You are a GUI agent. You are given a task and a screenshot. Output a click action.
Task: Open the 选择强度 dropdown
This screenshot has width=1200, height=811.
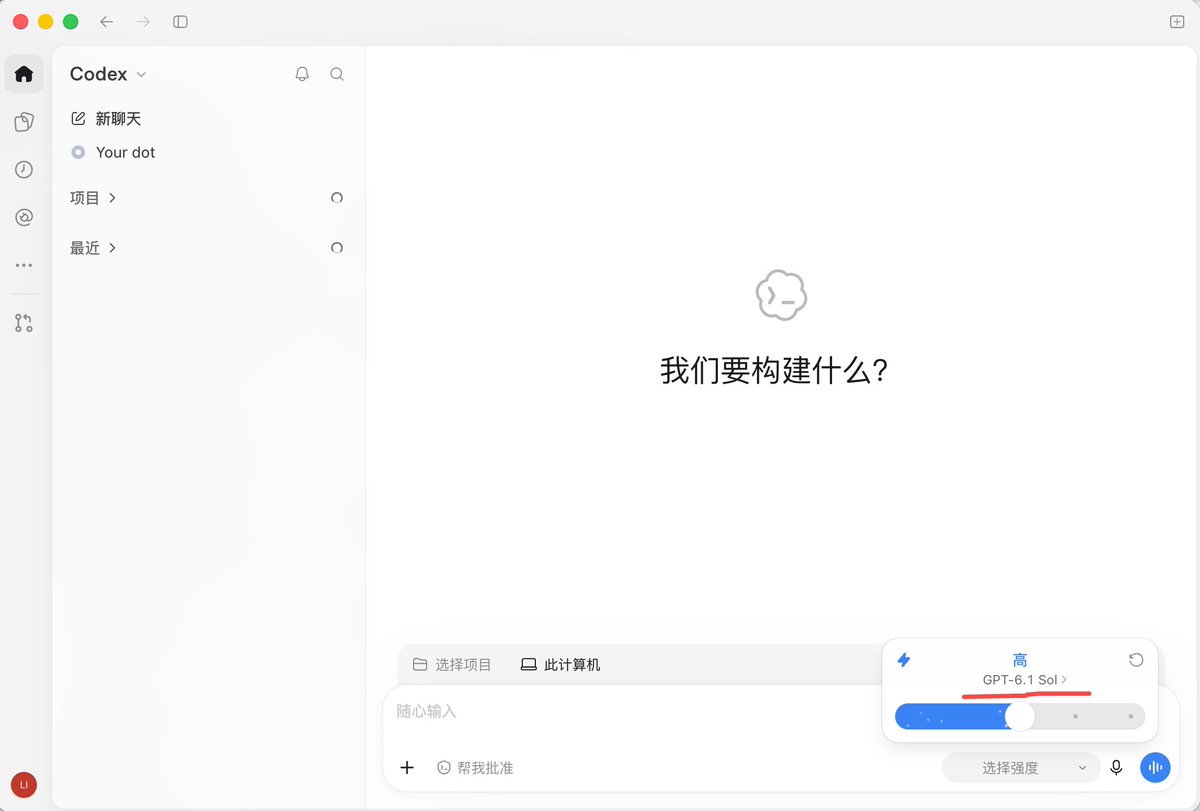click(1020, 768)
